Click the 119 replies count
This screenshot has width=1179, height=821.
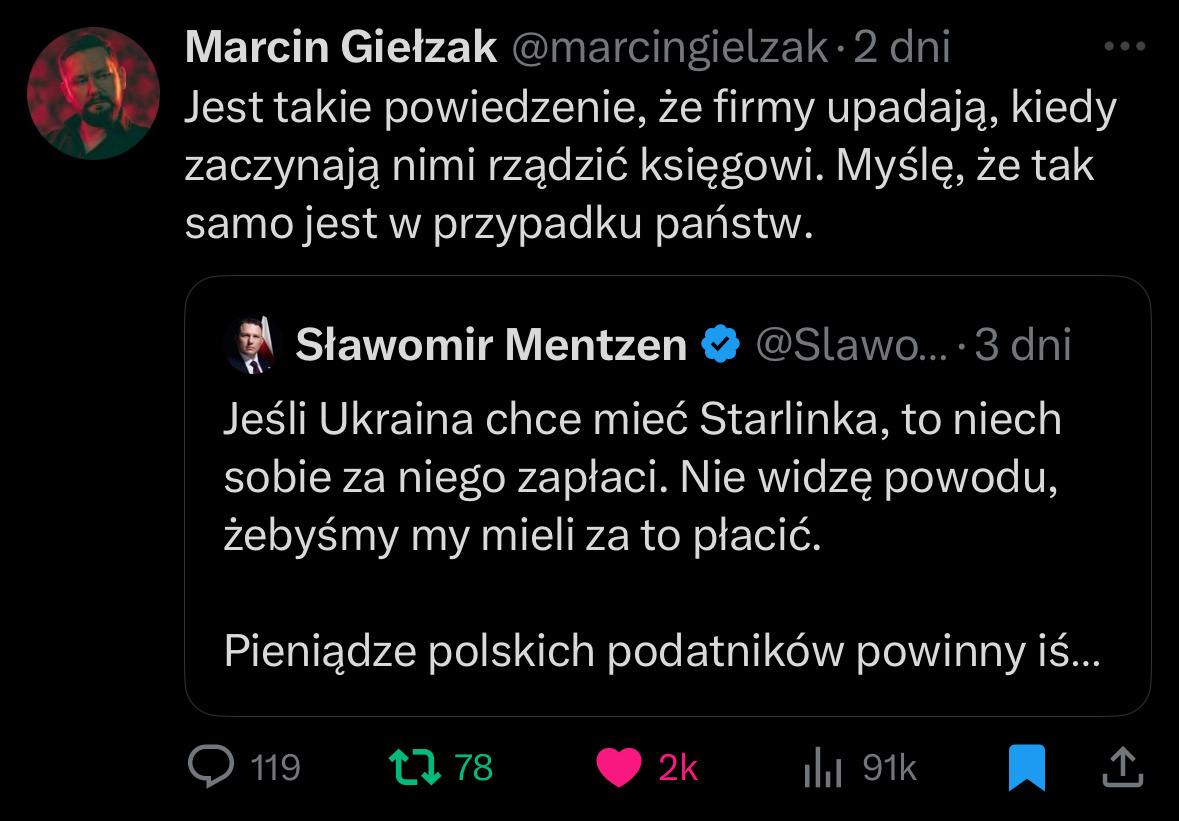(275, 767)
